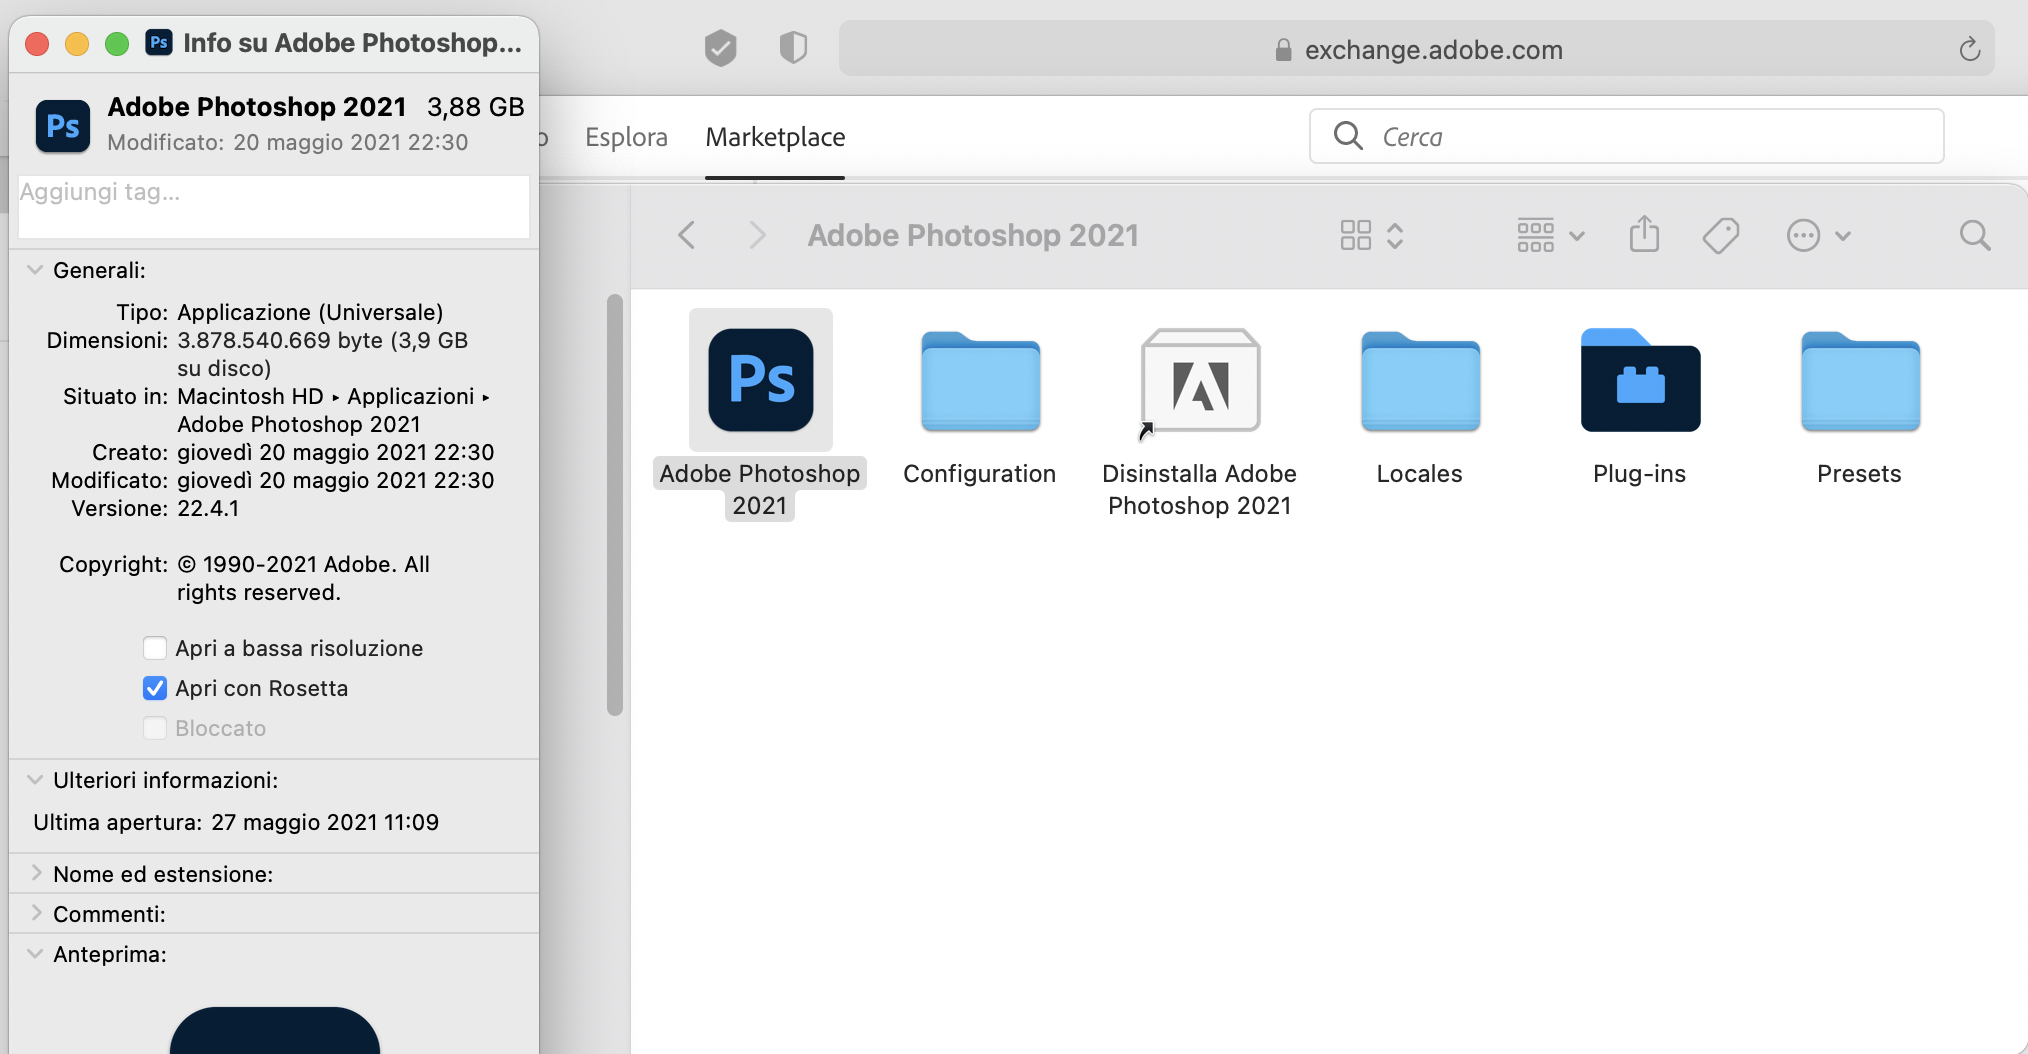
Task: Open the Presets folder
Action: (x=1860, y=382)
